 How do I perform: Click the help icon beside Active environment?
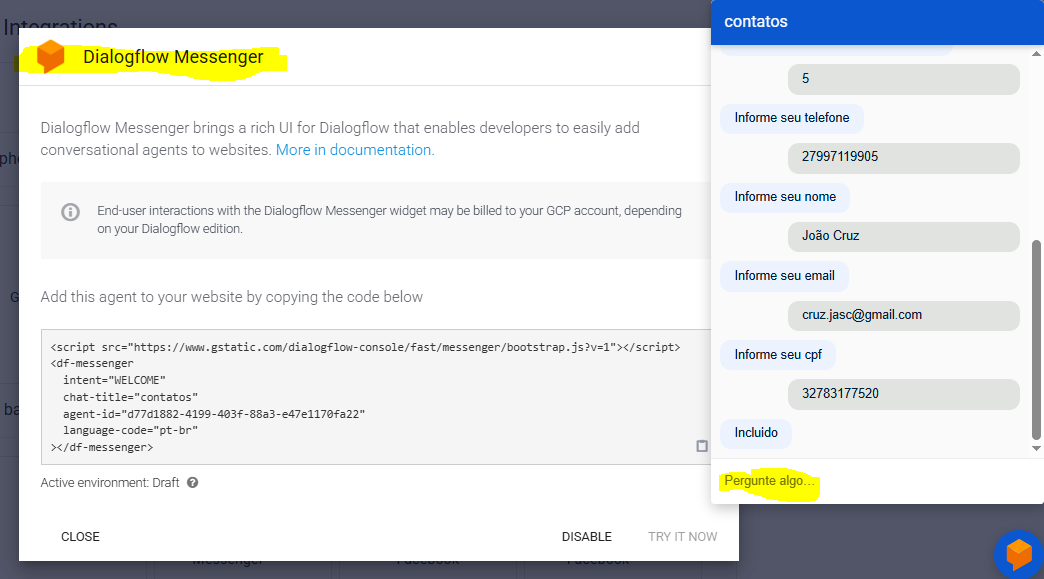(x=192, y=482)
